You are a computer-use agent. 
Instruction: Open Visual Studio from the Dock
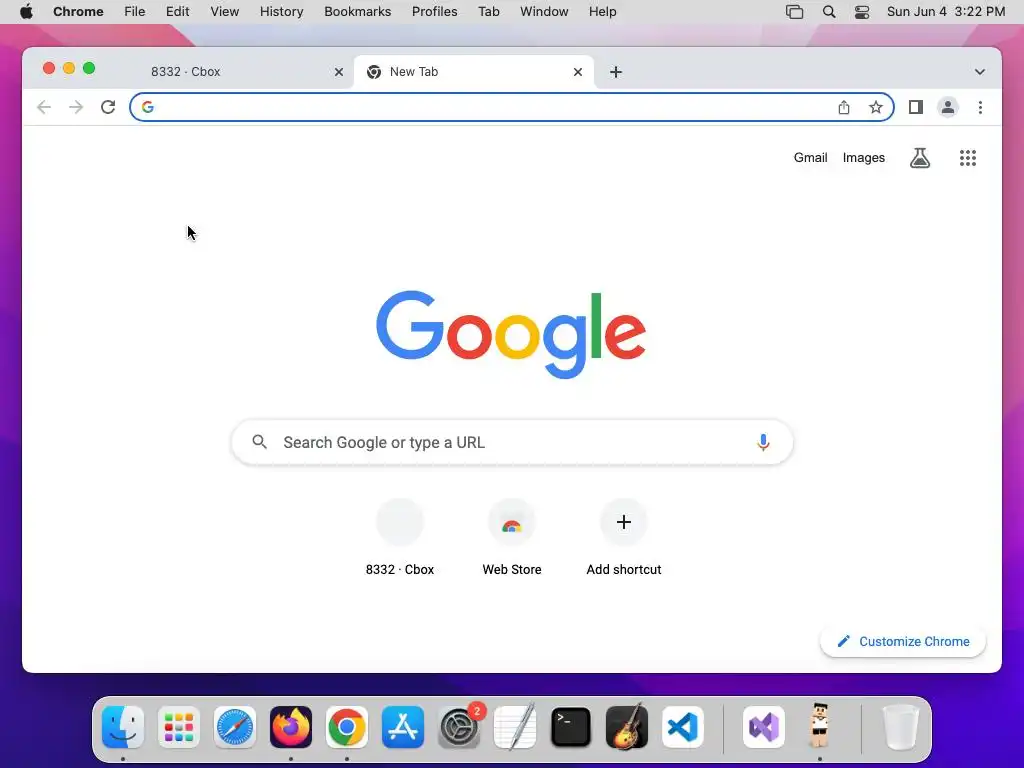pos(763,726)
